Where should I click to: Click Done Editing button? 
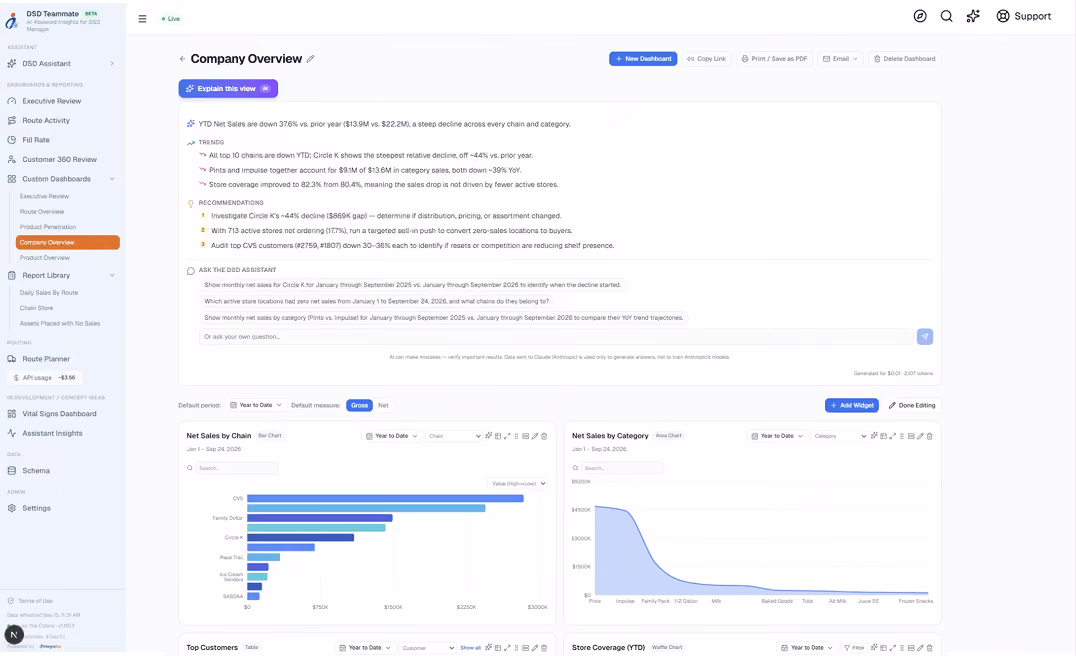(912, 406)
